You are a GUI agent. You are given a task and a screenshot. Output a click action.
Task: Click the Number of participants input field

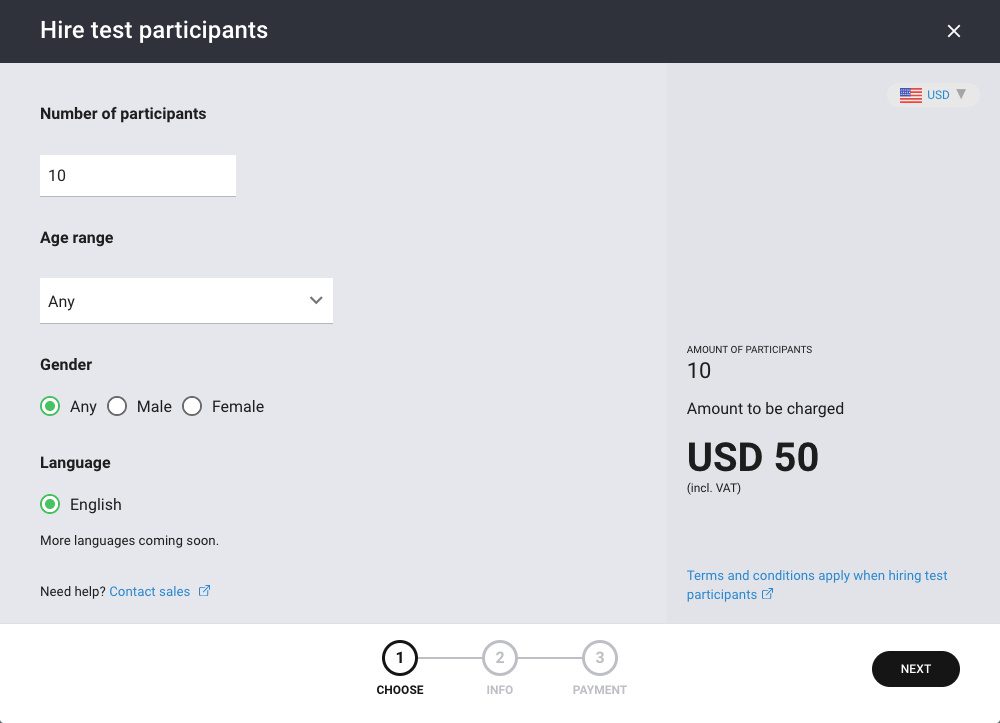138,175
